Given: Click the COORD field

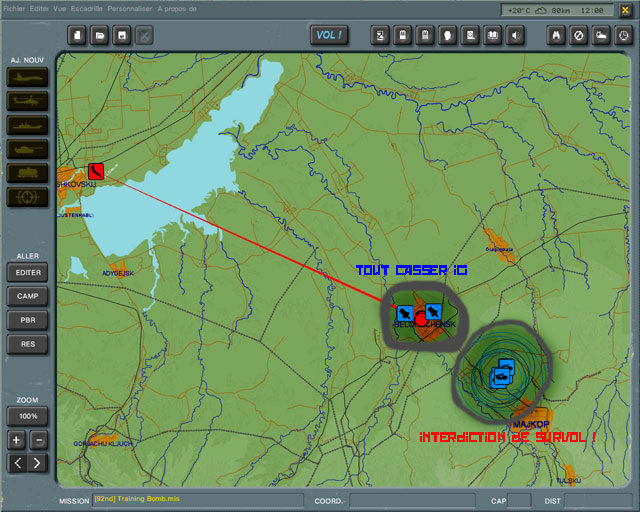Looking at the screenshot, I should click(412, 500).
